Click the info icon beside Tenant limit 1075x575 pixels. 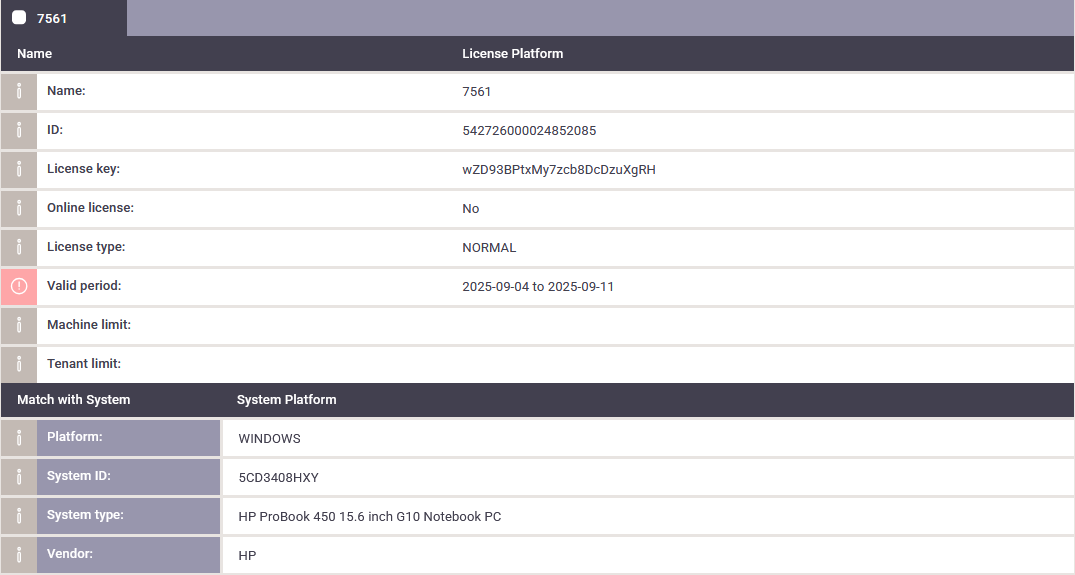(x=19, y=365)
